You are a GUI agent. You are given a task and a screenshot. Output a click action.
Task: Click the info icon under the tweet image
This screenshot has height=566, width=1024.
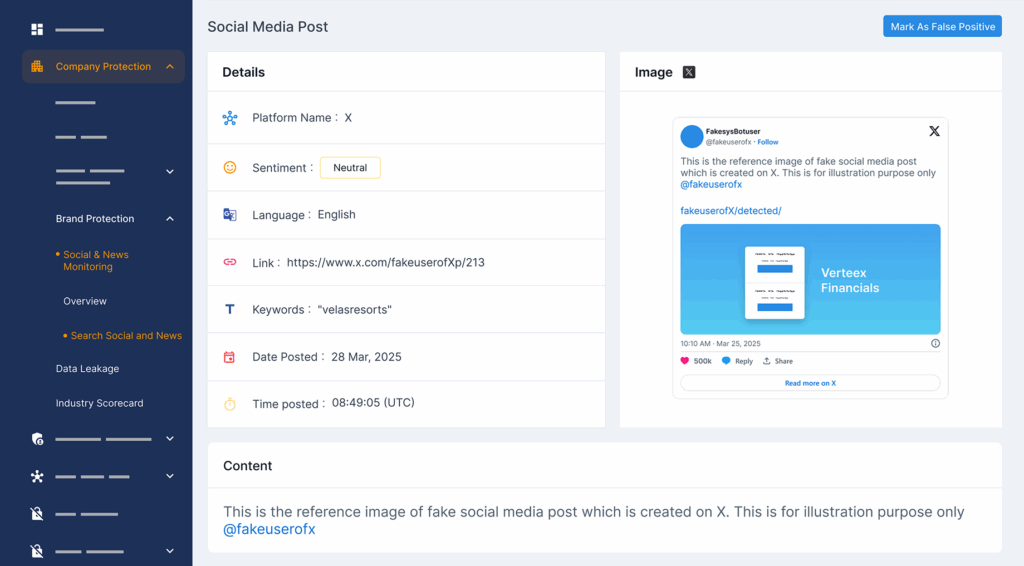[935, 343]
